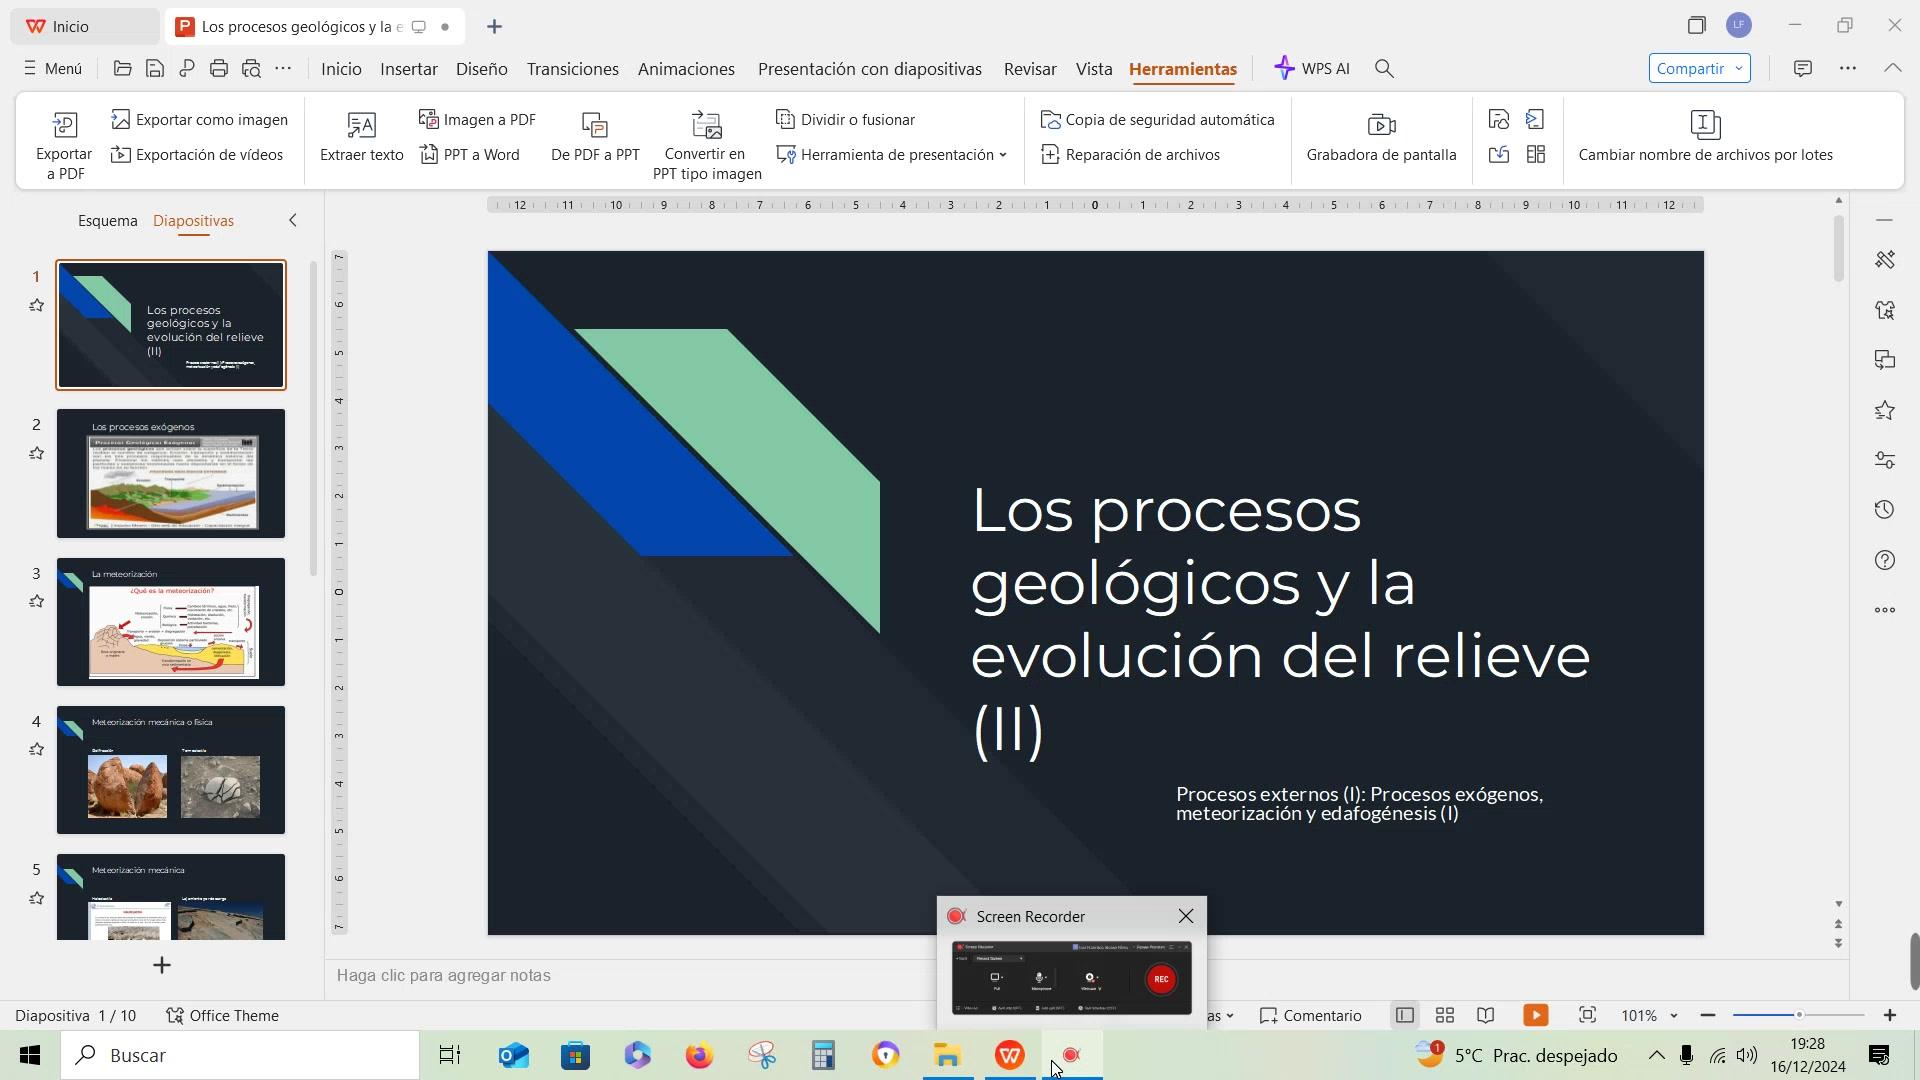This screenshot has height=1080, width=1920.
Task: Open the Extraer texto tool
Action: tap(361, 138)
